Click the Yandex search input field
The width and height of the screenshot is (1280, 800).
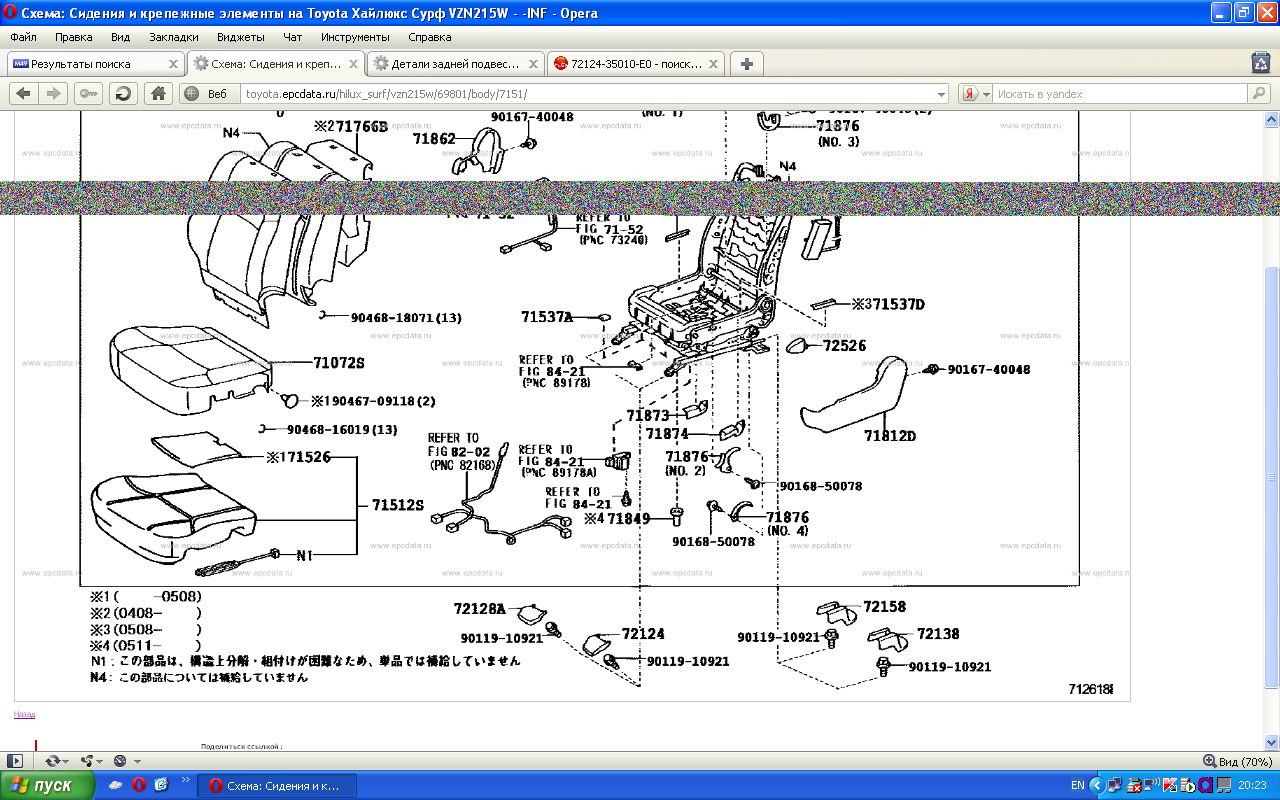1120,94
